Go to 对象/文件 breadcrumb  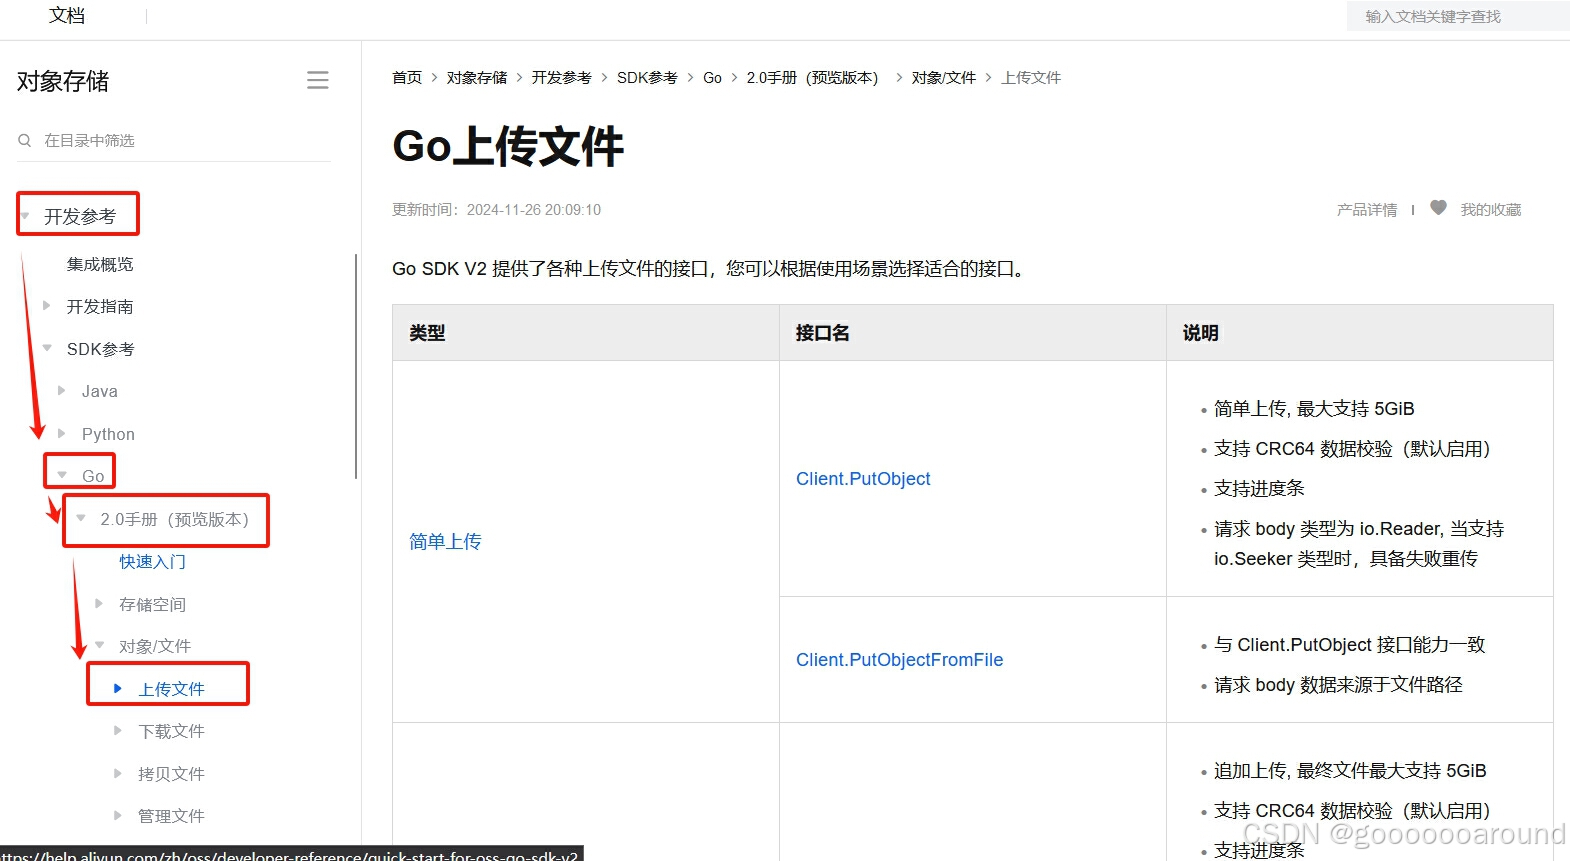click(x=943, y=77)
